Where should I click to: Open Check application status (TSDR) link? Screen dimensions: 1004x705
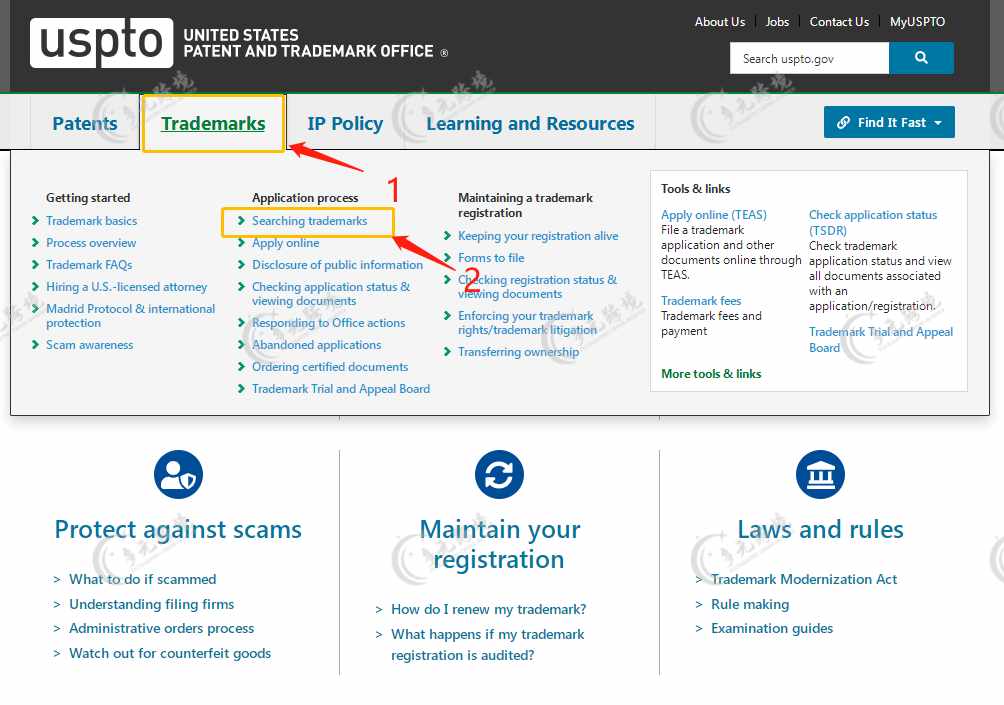873,222
